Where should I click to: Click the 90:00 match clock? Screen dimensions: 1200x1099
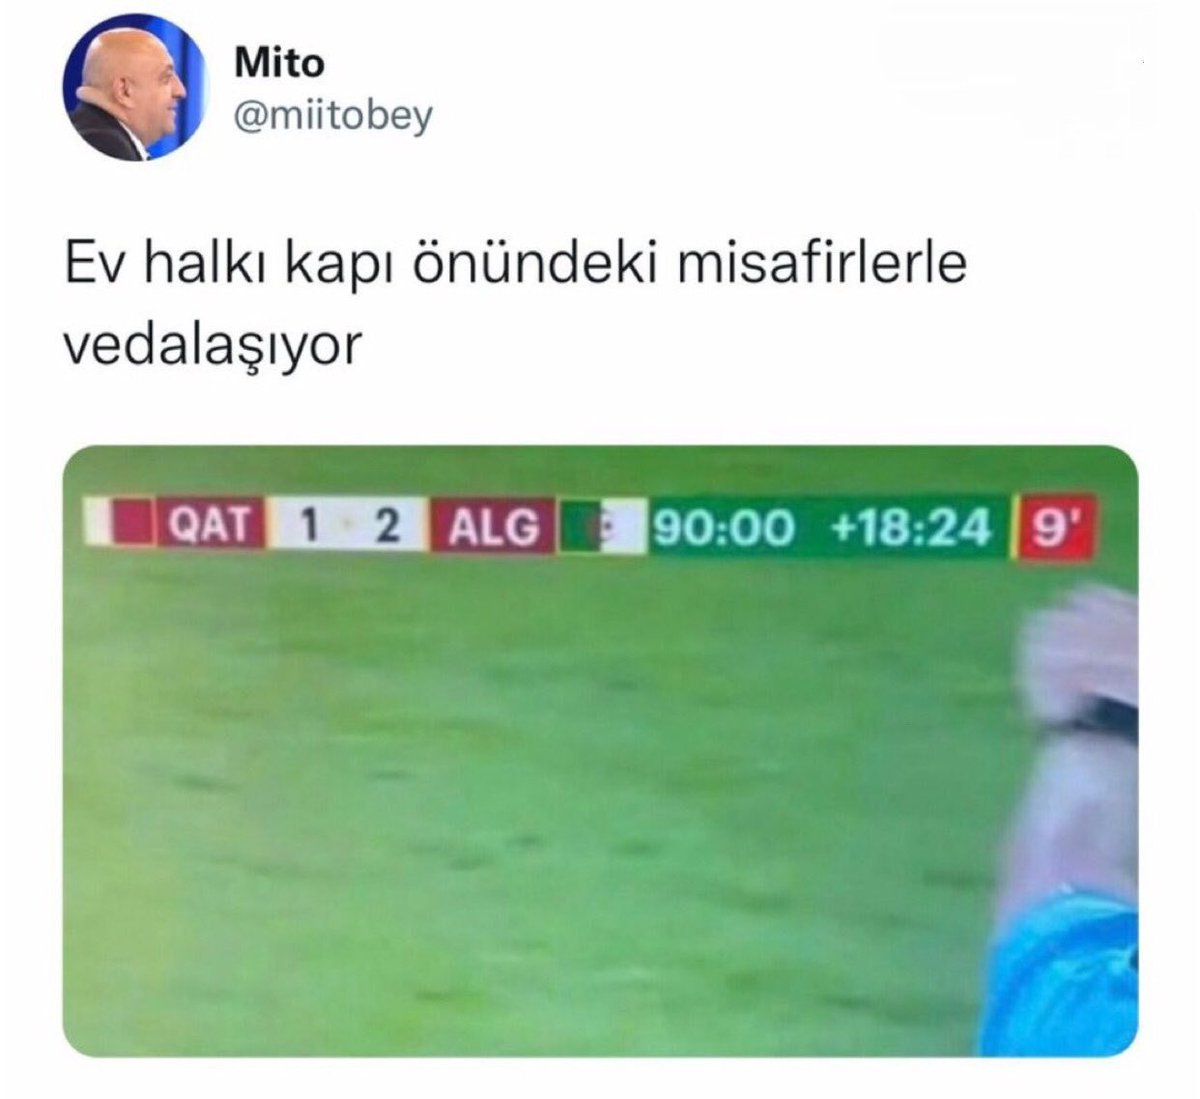click(724, 527)
